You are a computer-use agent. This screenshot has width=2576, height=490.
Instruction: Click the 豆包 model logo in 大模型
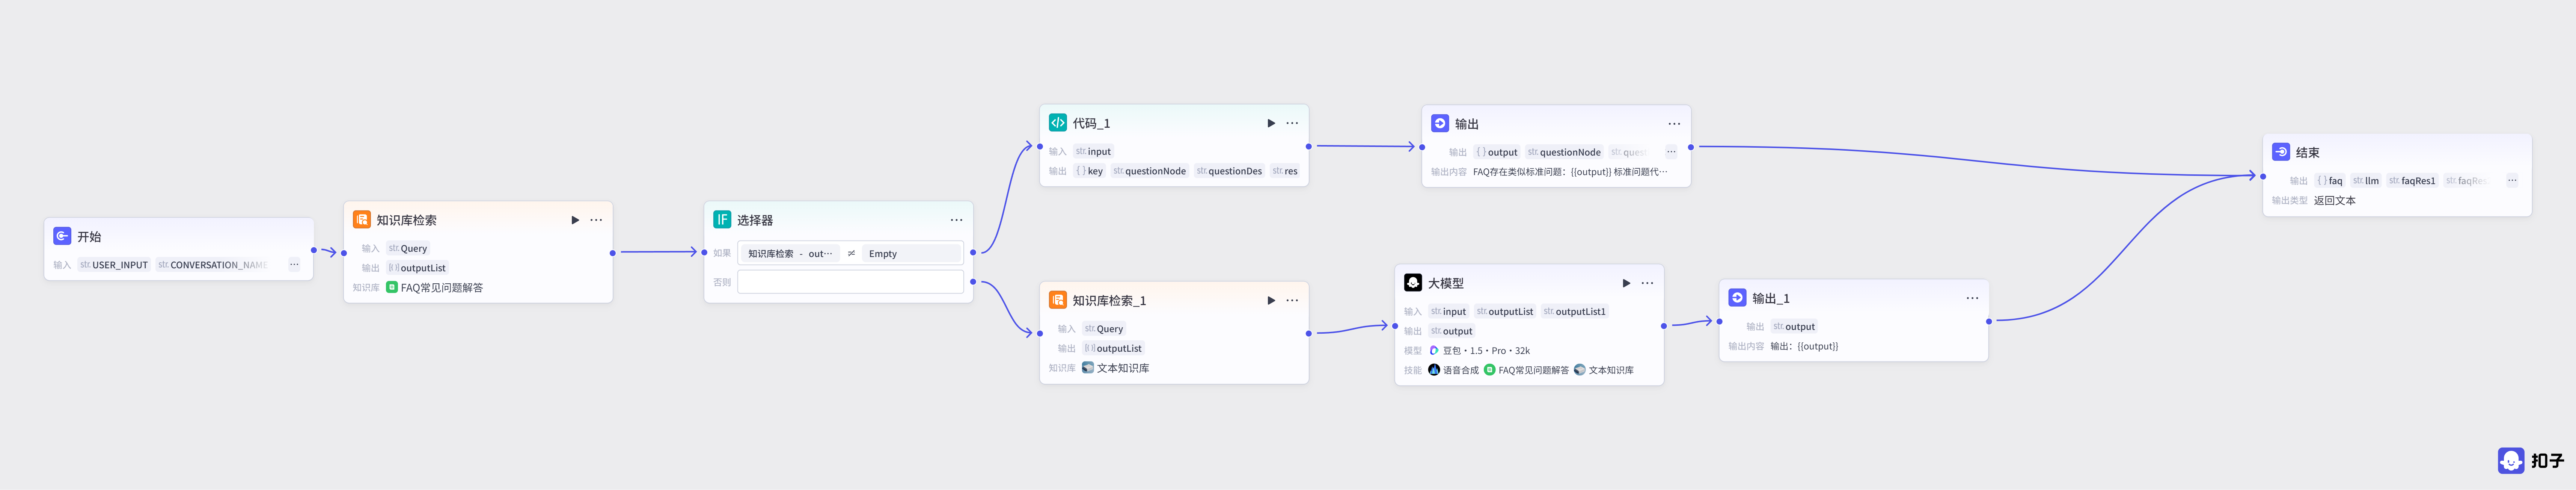pos(1434,351)
